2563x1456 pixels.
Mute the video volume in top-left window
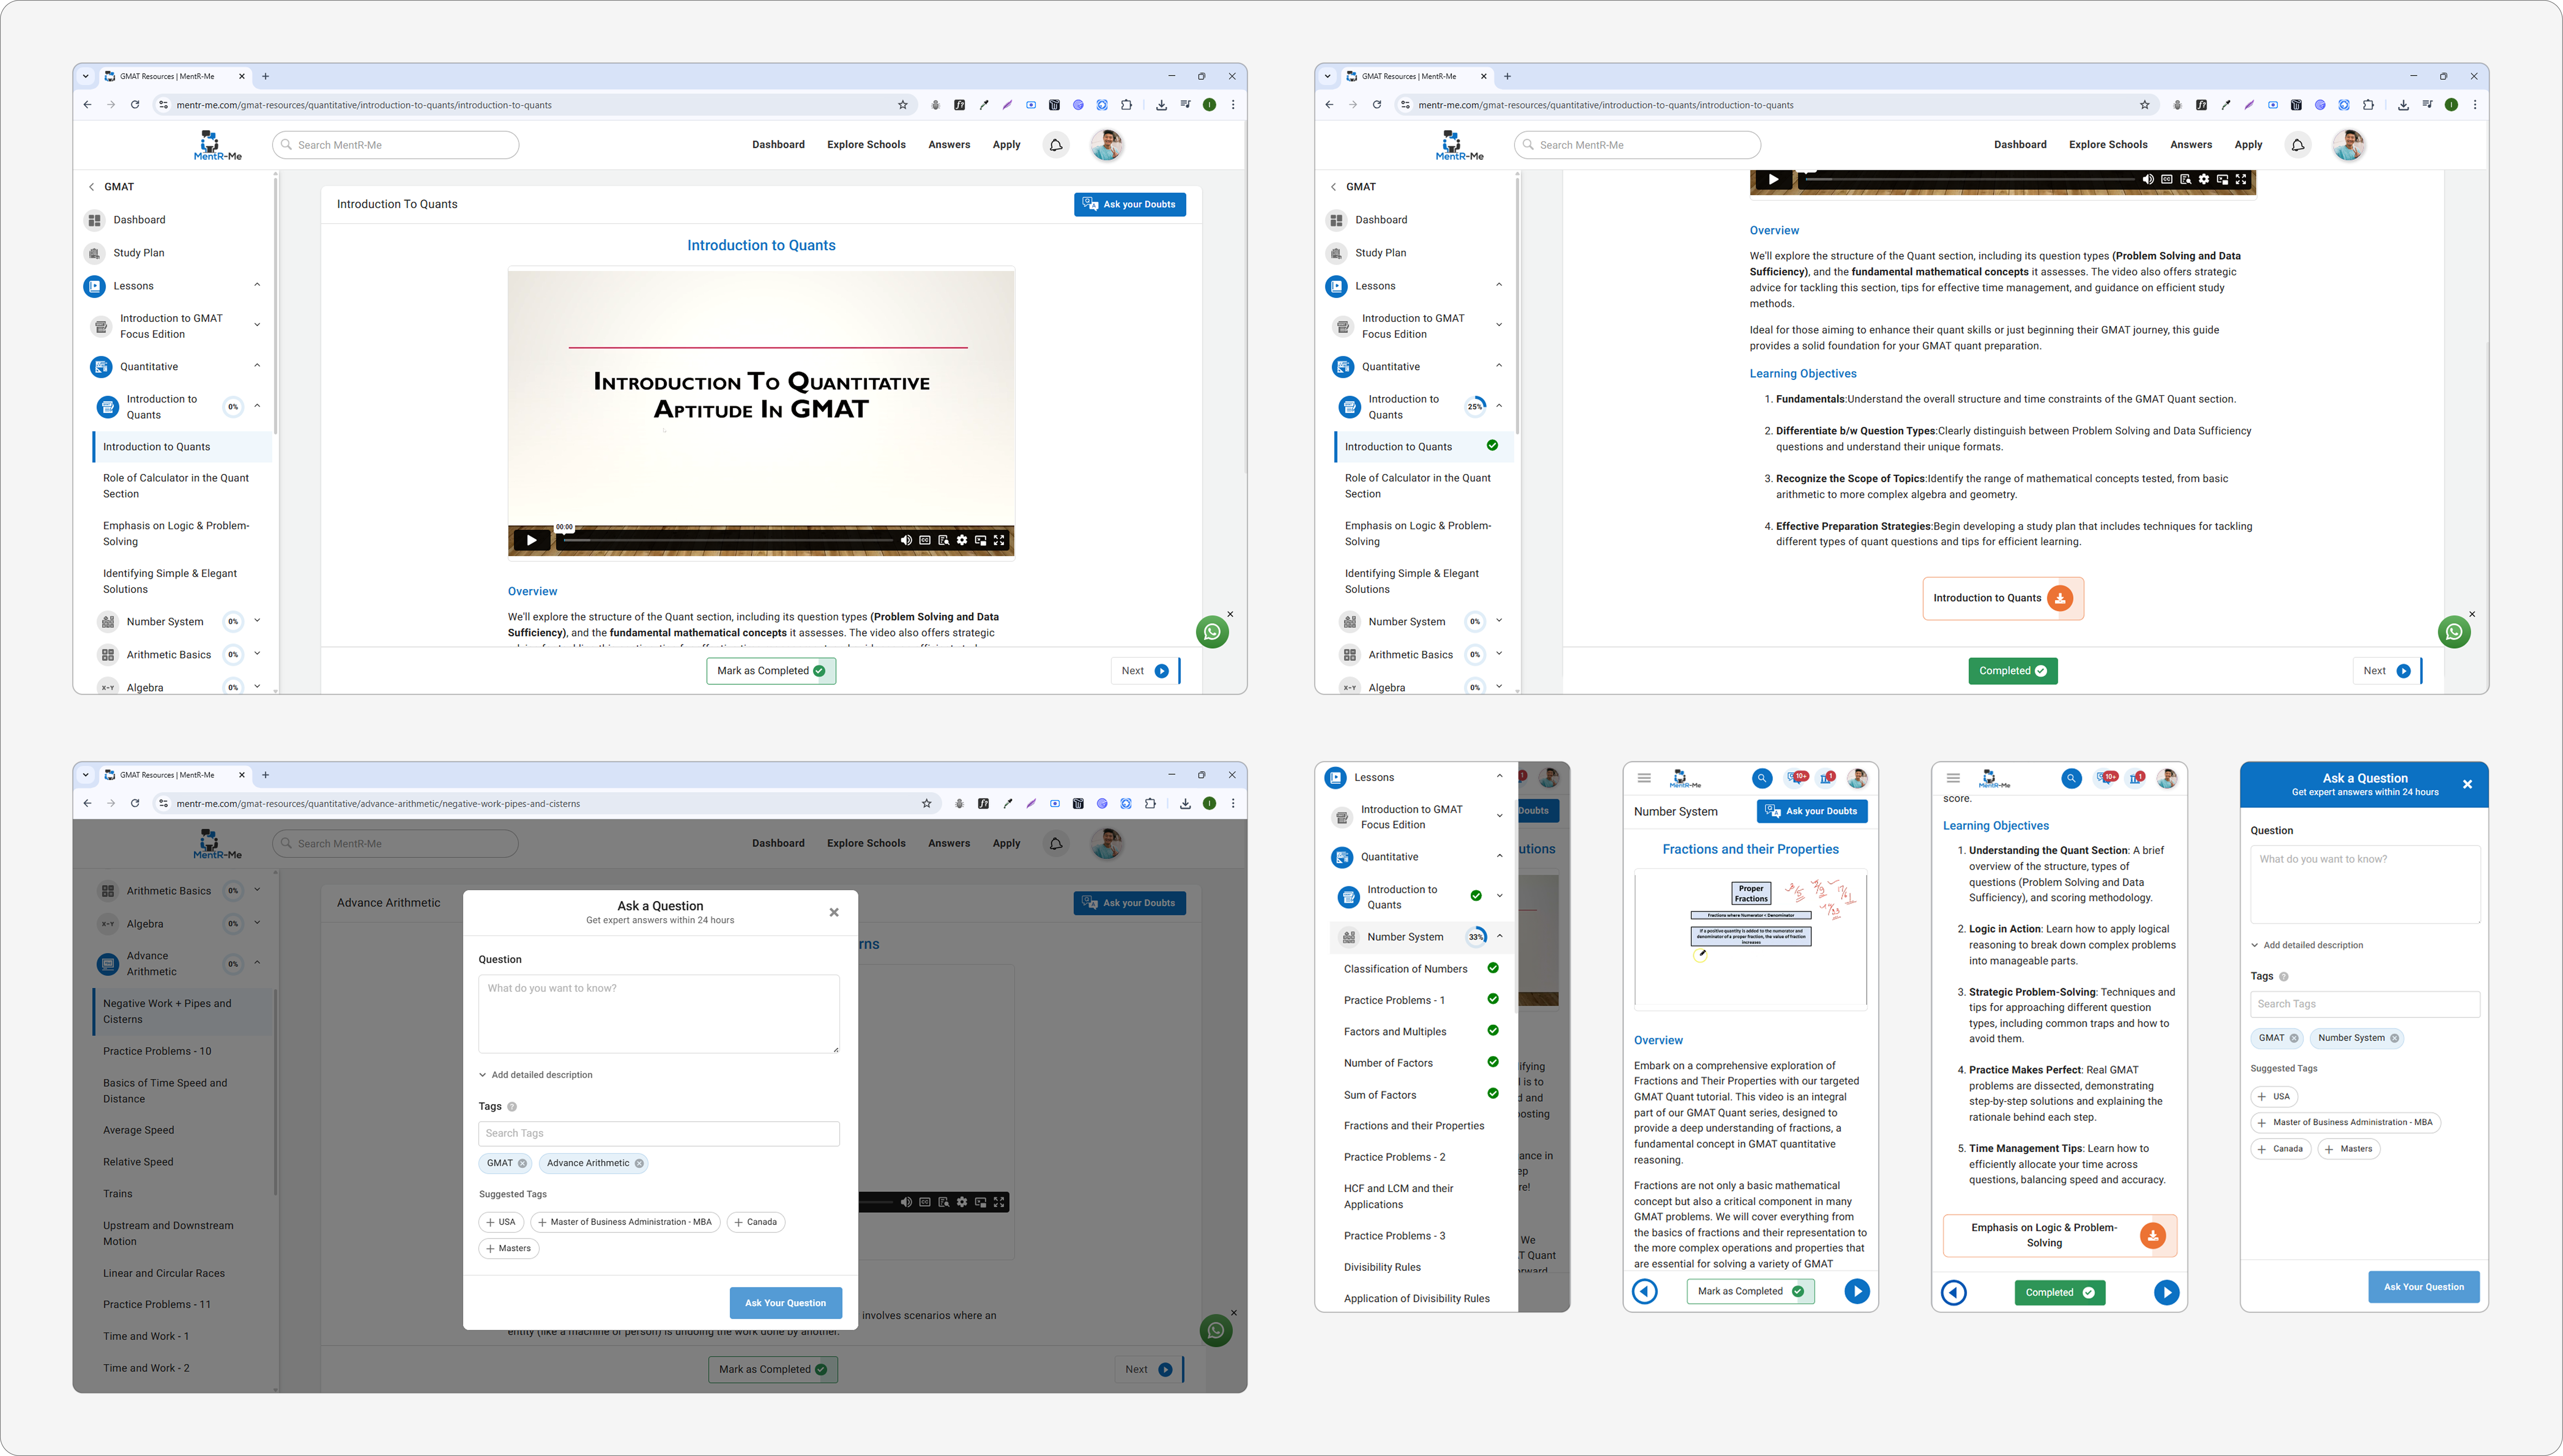[x=906, y=540]
